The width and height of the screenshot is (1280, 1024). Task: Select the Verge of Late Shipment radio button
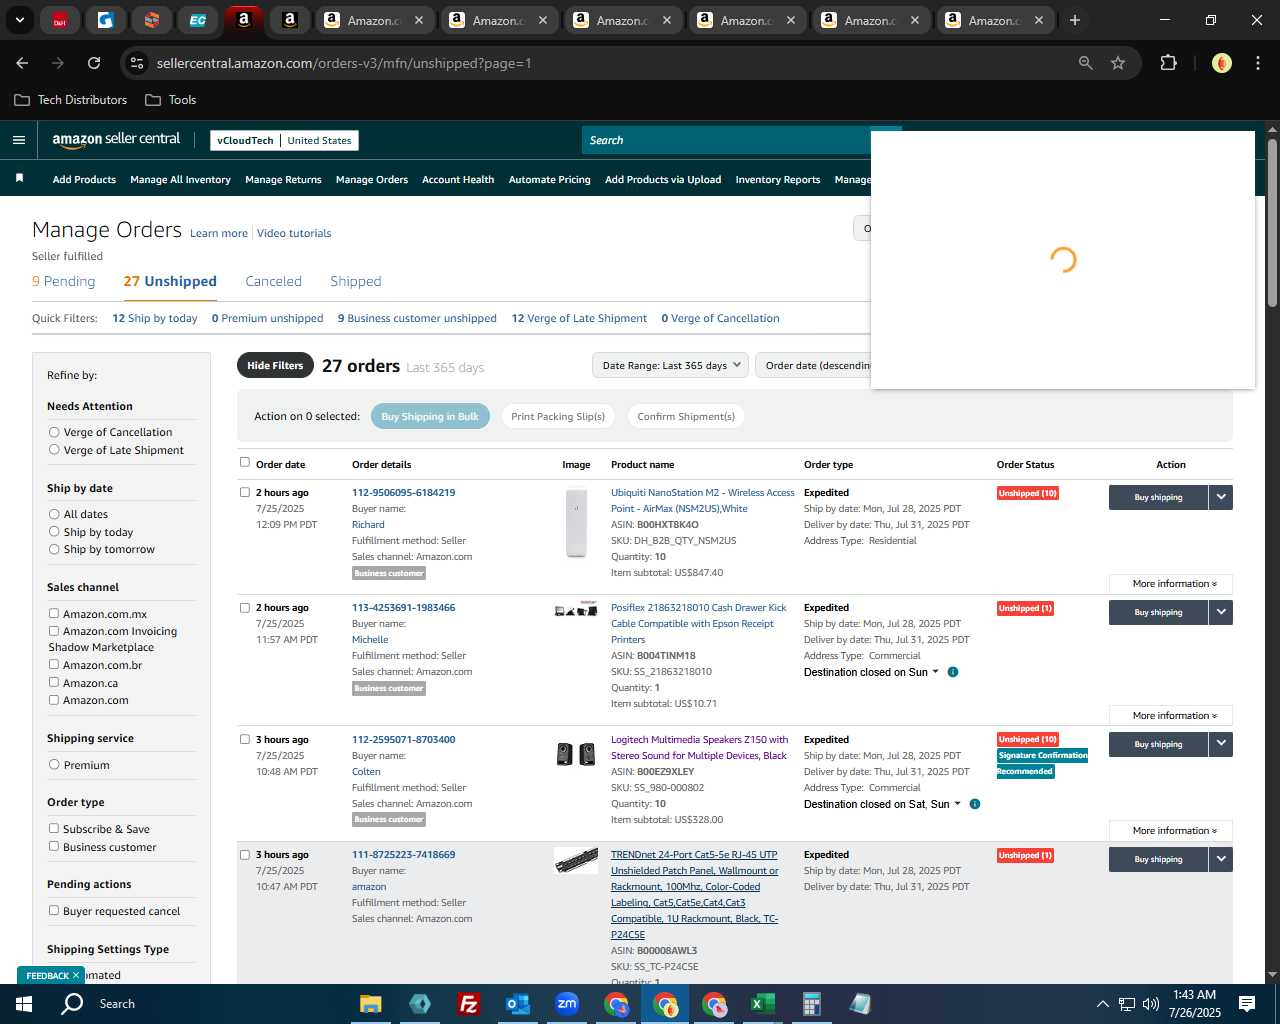[x=54, y=450]
